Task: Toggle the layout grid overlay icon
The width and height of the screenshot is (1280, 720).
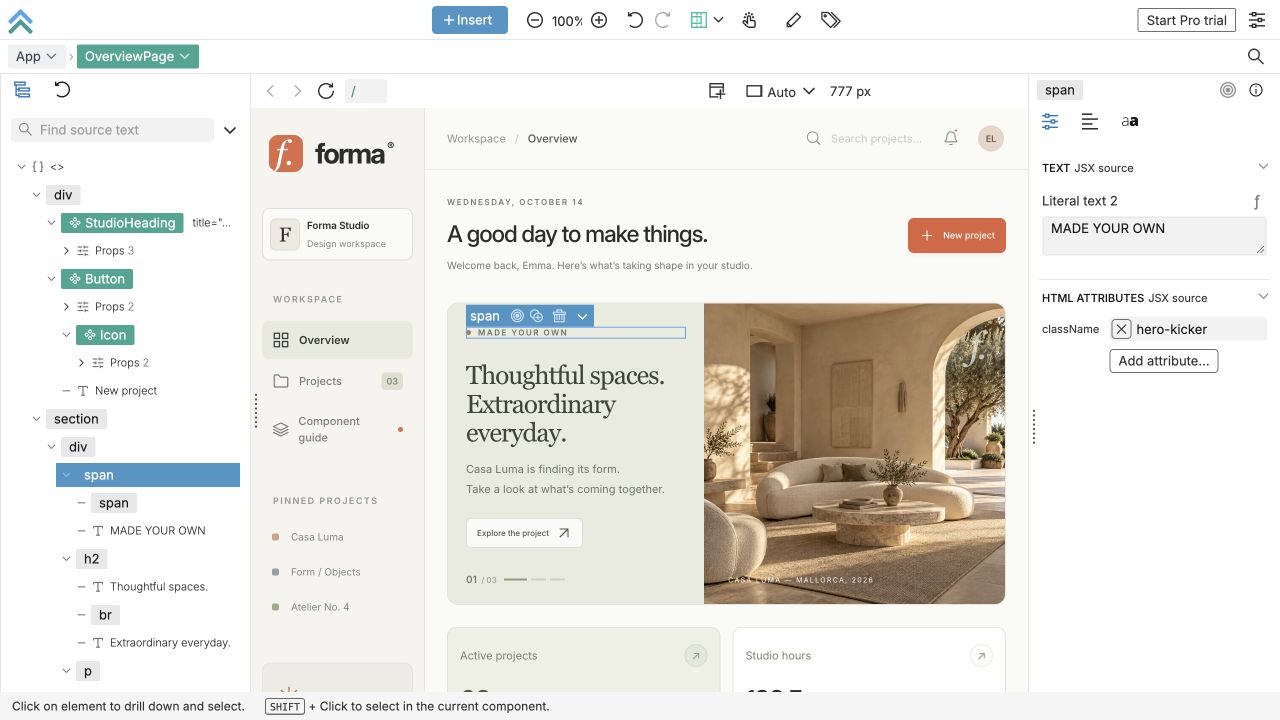Action: pos(699,20)
